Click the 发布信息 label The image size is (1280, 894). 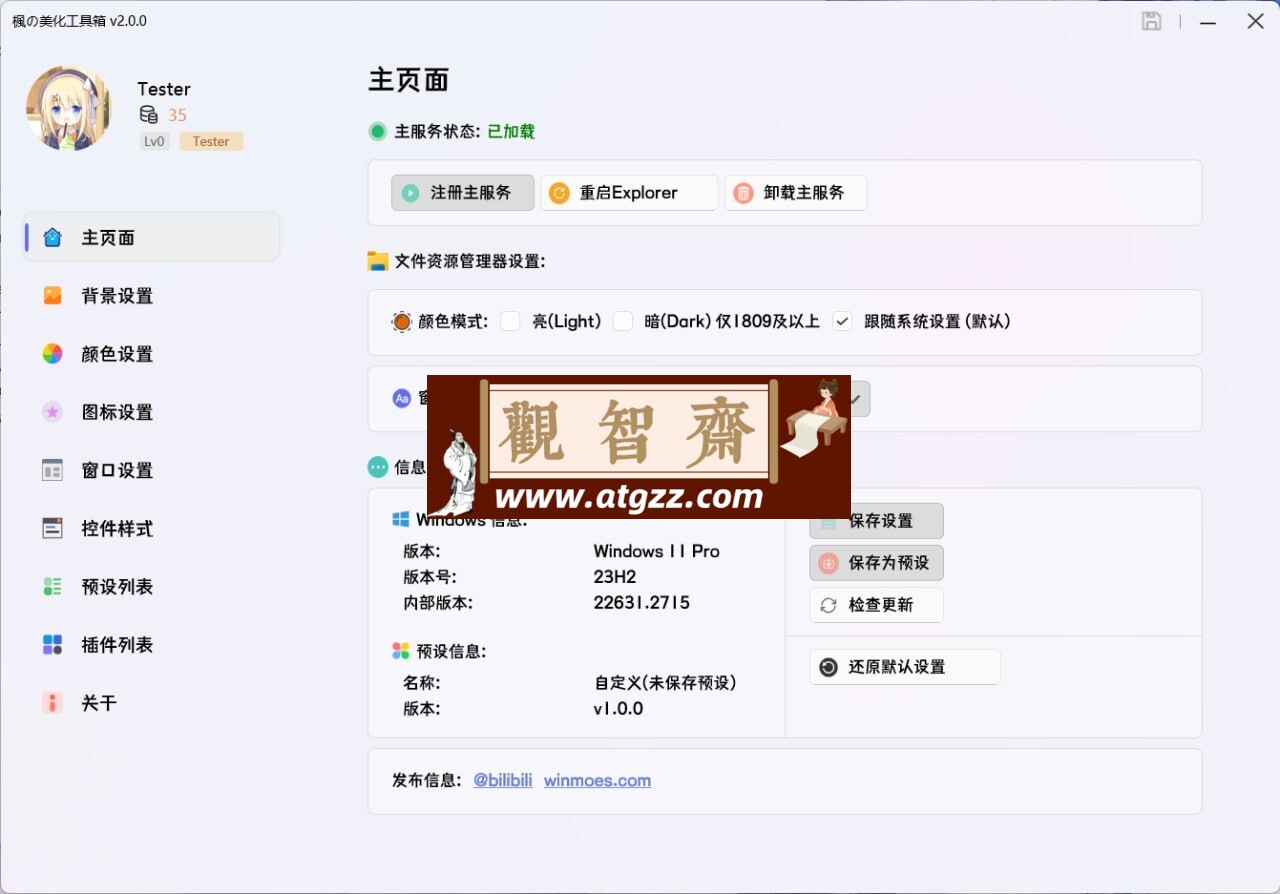click(x=427, y=780)
